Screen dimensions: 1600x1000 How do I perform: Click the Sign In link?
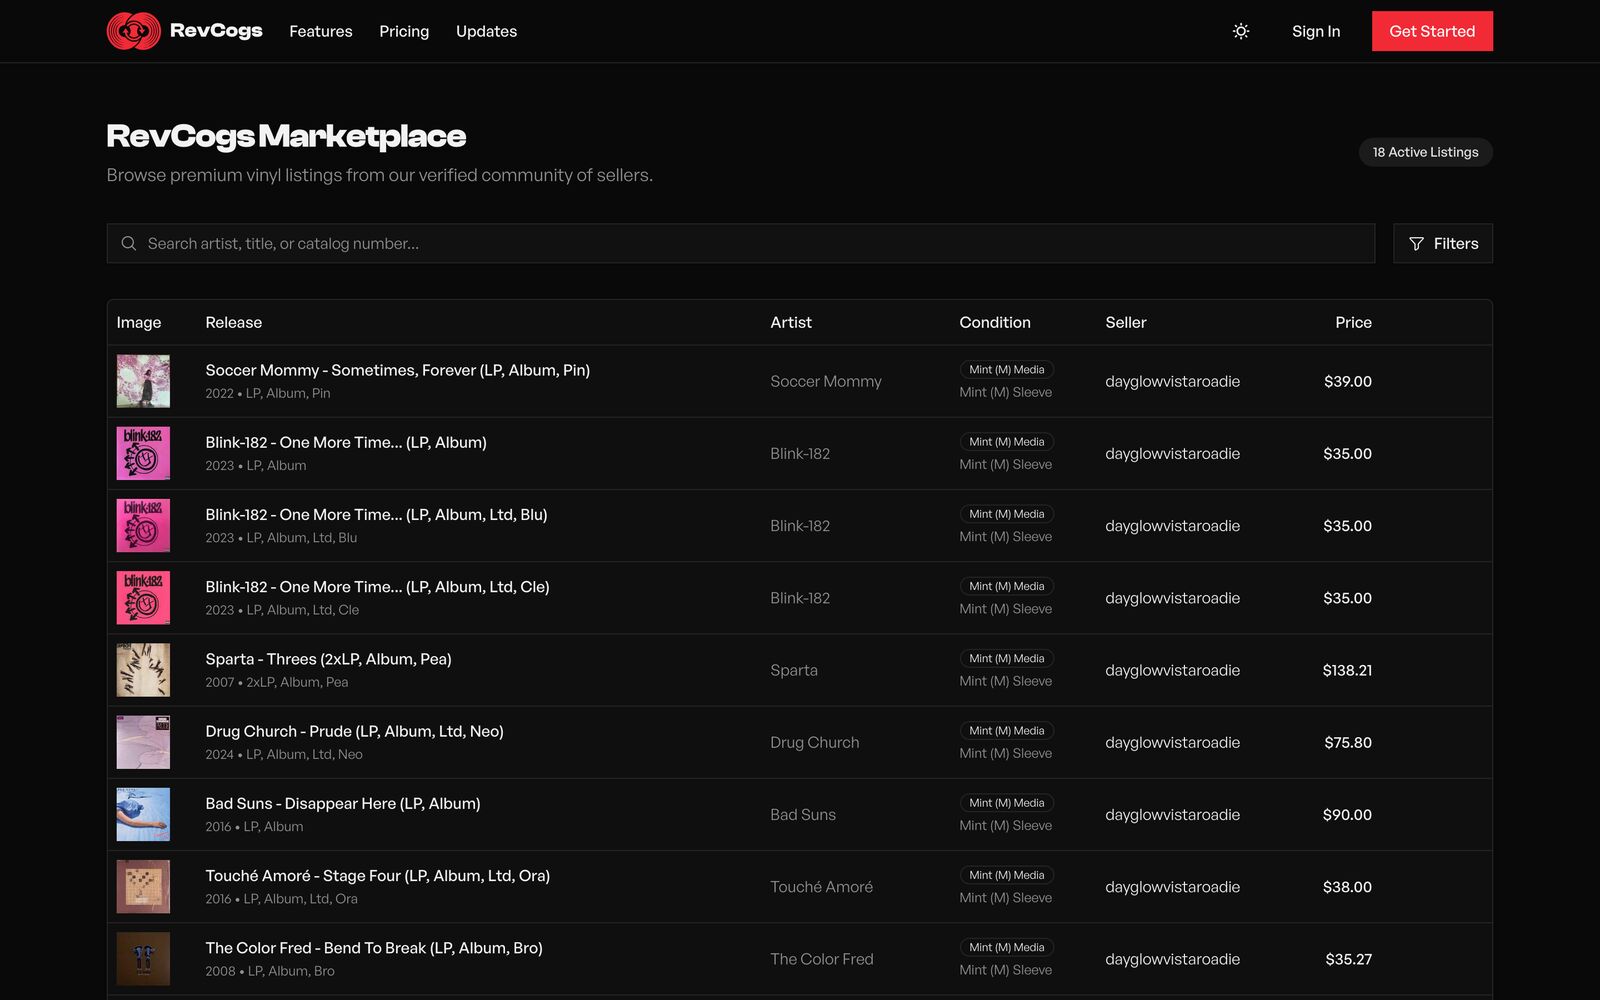click(1316, 31)
